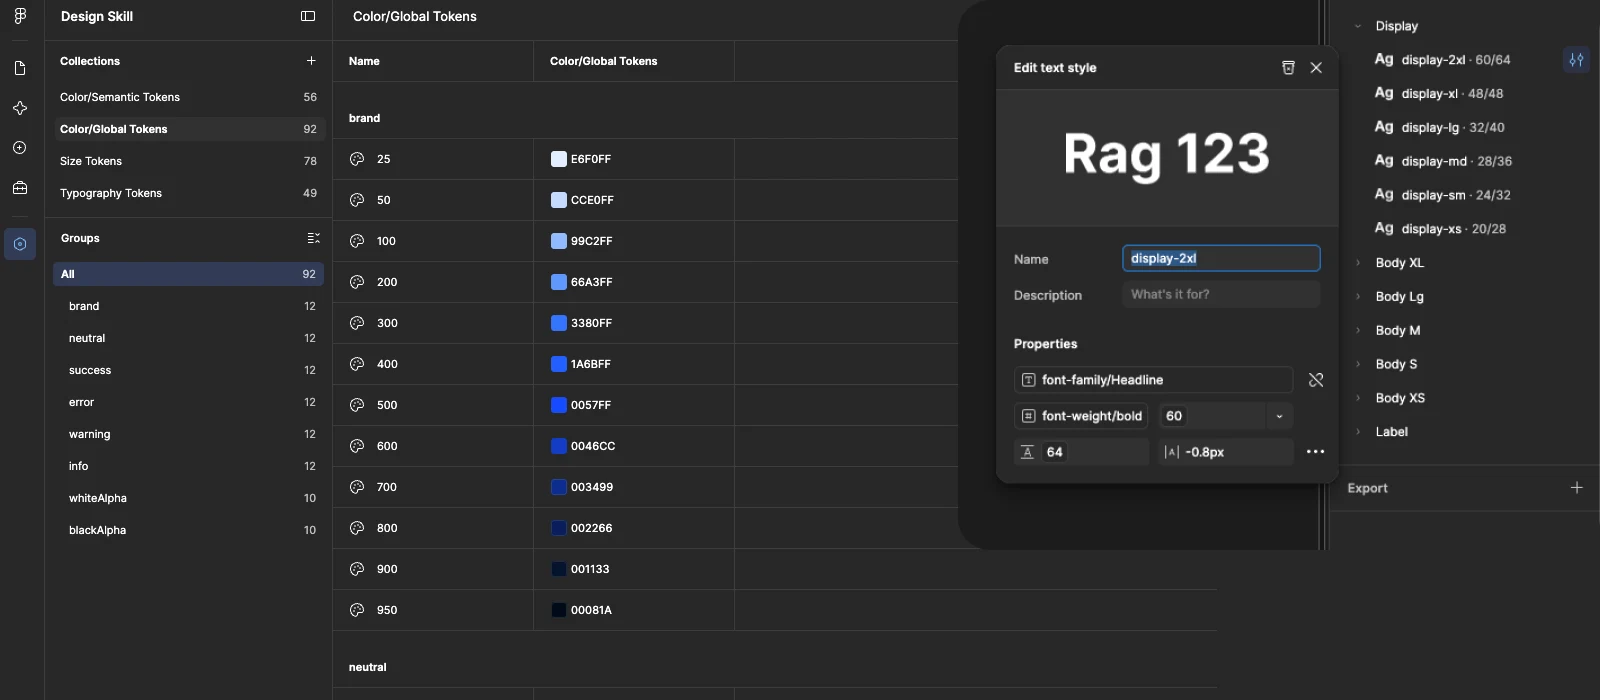
Task: Click the 66A3FF color swatch
Action: [559, 282]
